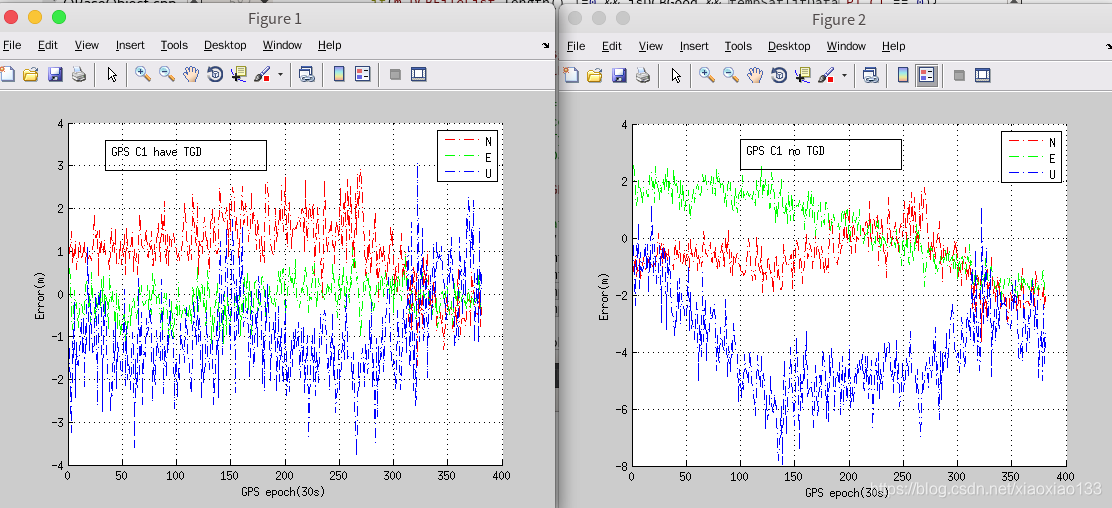
Task: Activate Zoom Out tool in Figure 1
Action: [167, 74]
